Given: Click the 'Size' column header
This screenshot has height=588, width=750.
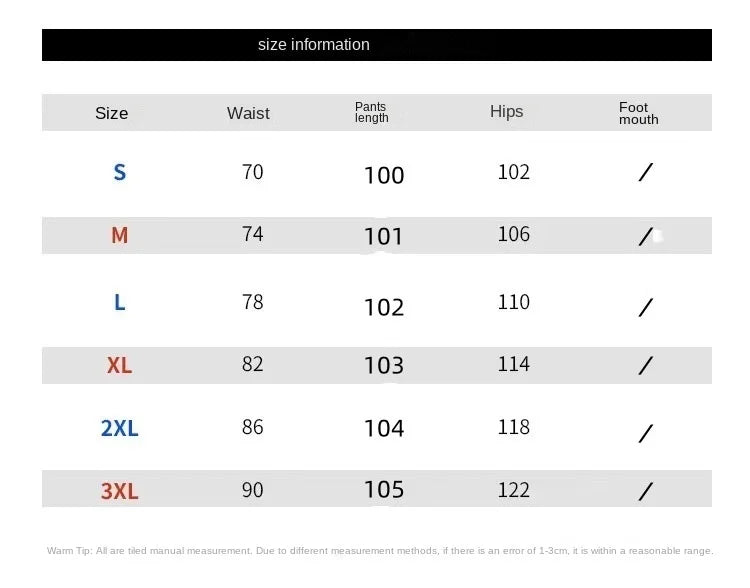Looking at the screenshot, I should point(111,113).
